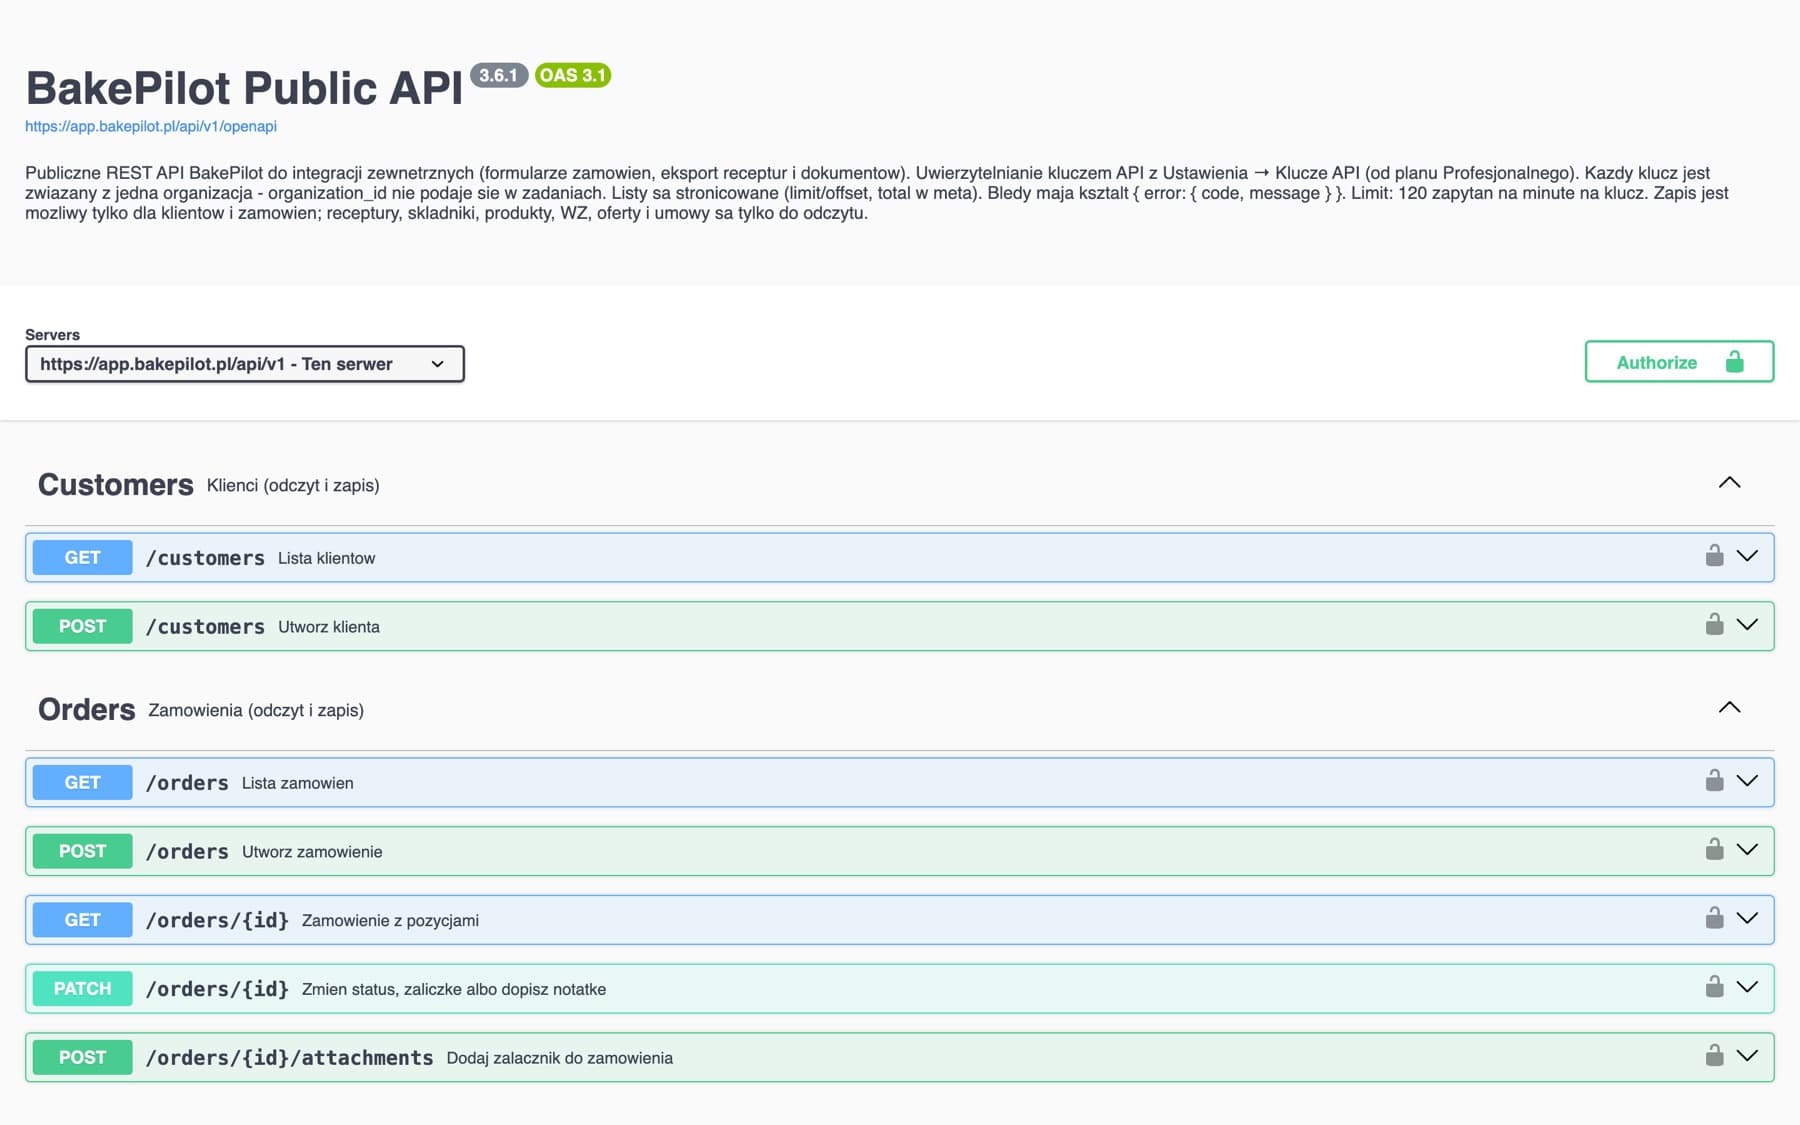Open the openapi specification link
This screenshot has width=1800, height=1125.
click(151, 126)
